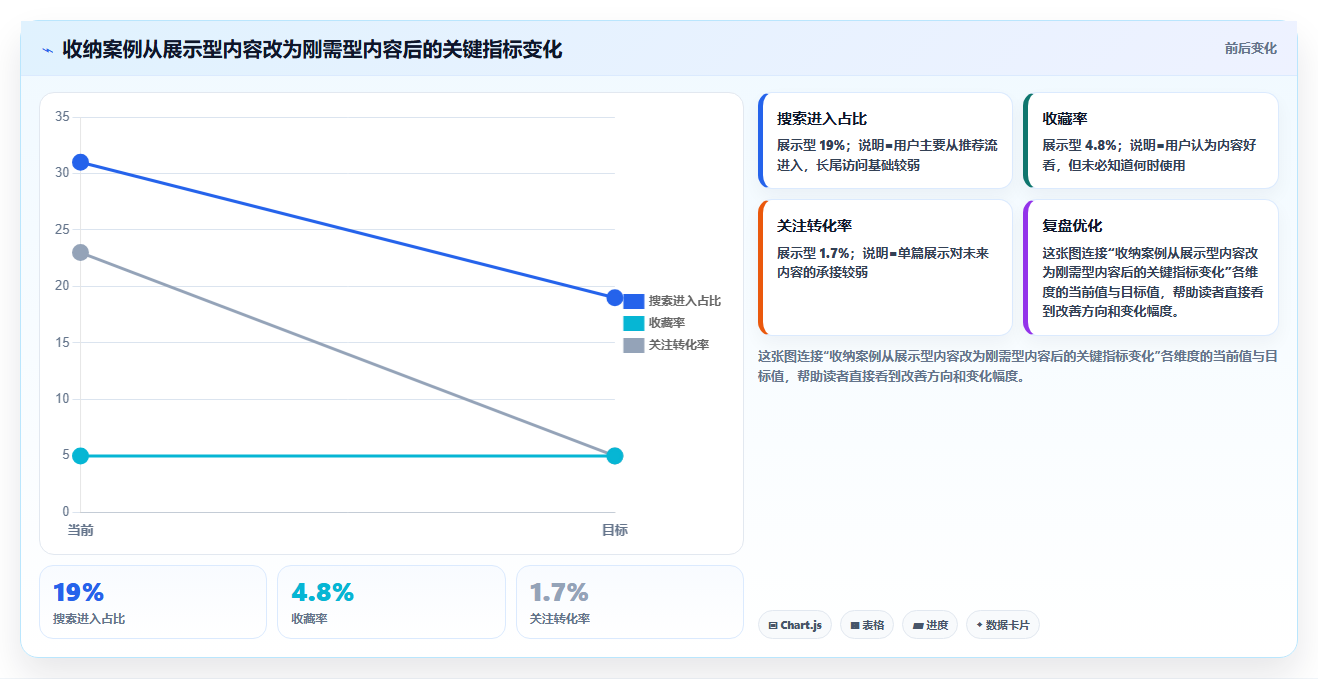This screenshot has width=1318, height=679.
Task: Click 搜索进入占比 legend label text
Action: click(684, 301)
